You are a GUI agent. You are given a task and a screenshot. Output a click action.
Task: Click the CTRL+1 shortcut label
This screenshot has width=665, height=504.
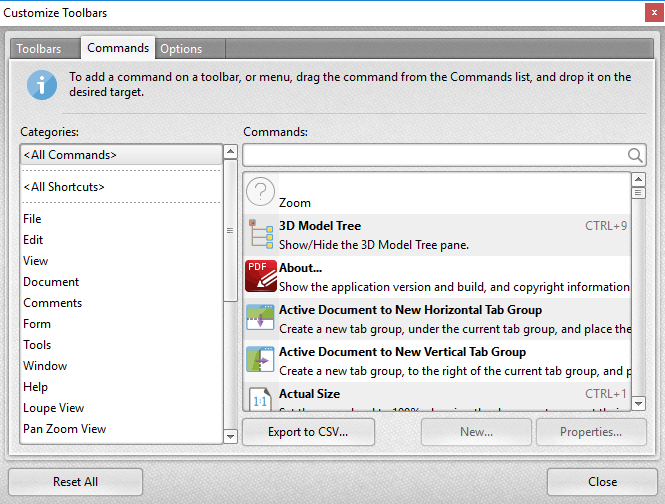pos(606,394)
